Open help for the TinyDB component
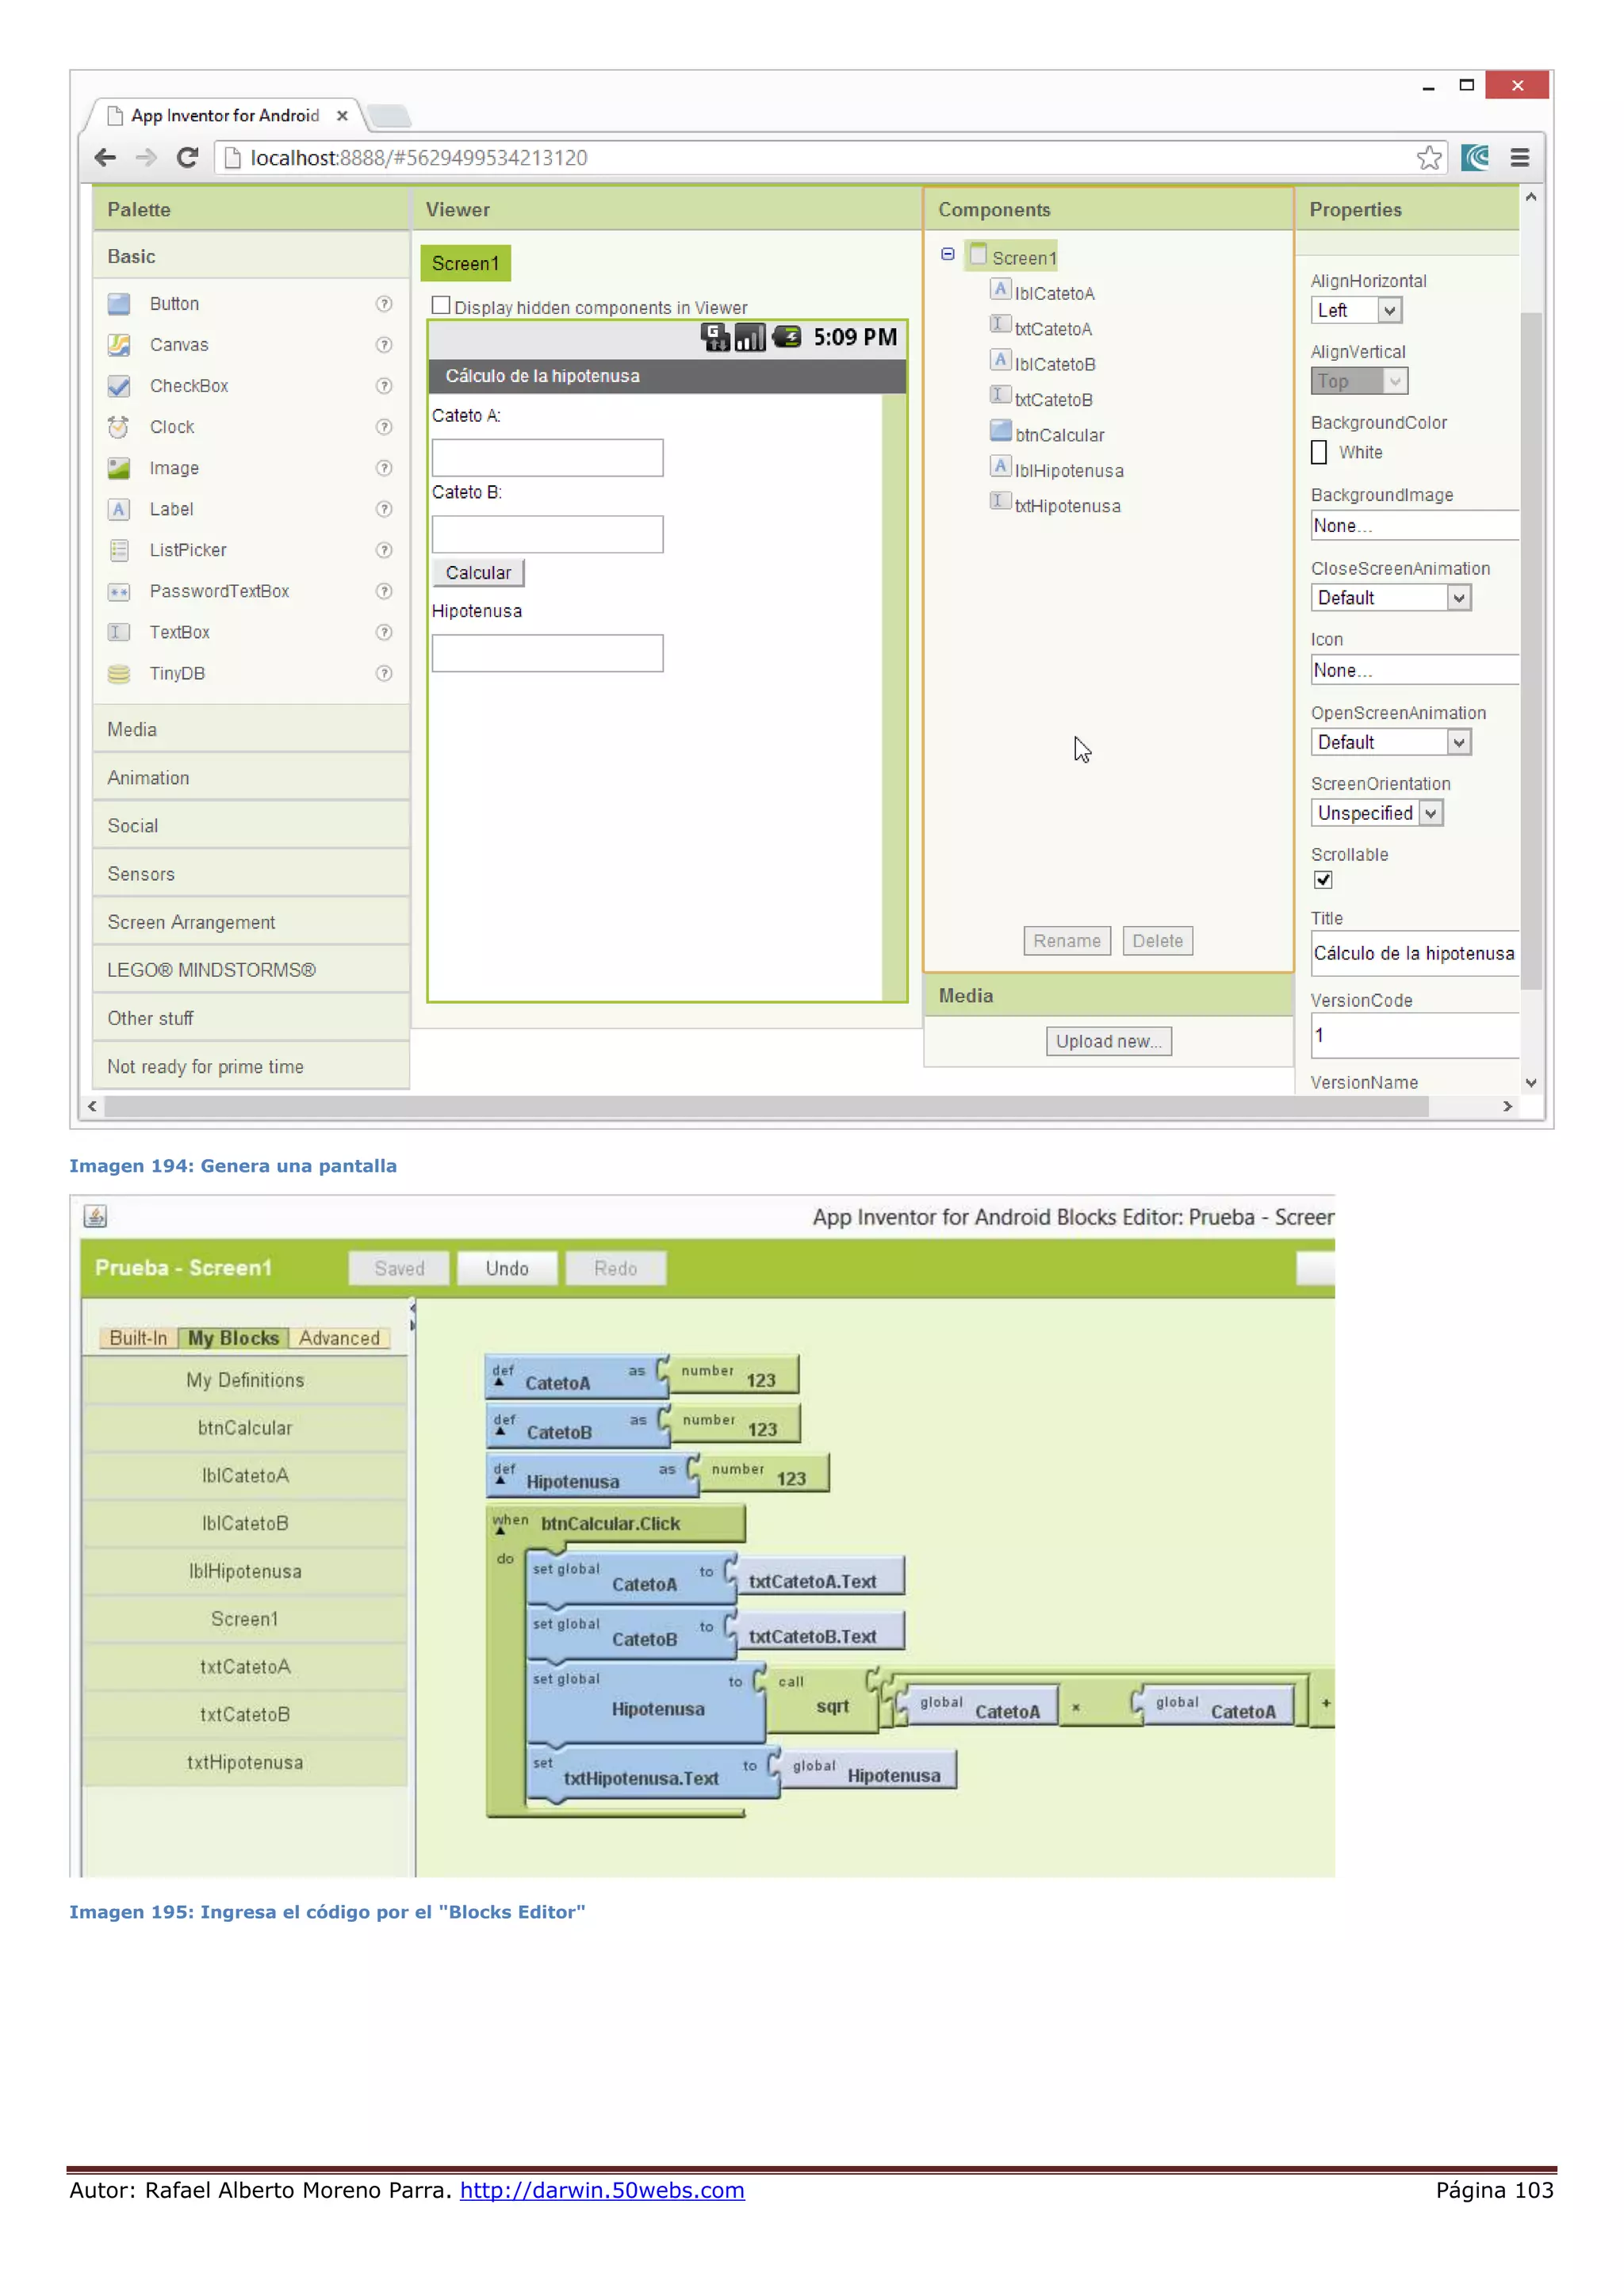This screenshot has height=2296, width=1624. click(384, 674)
